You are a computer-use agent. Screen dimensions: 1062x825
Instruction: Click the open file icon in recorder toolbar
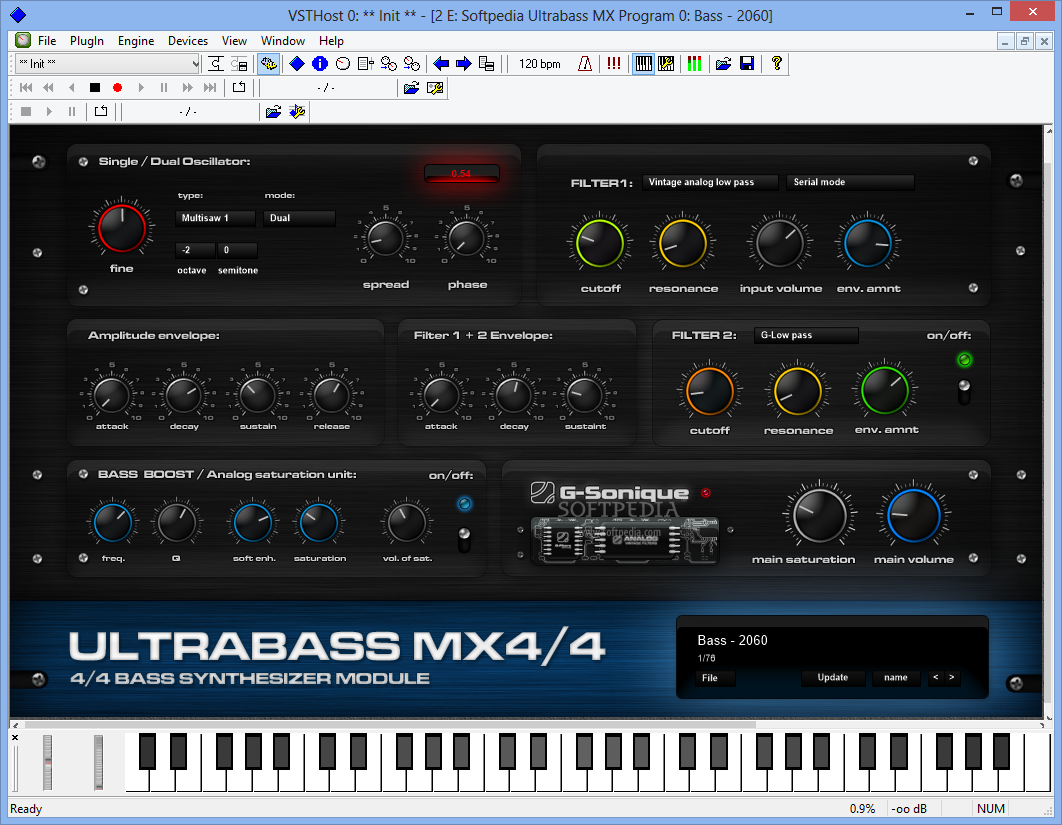pos(273,111)
